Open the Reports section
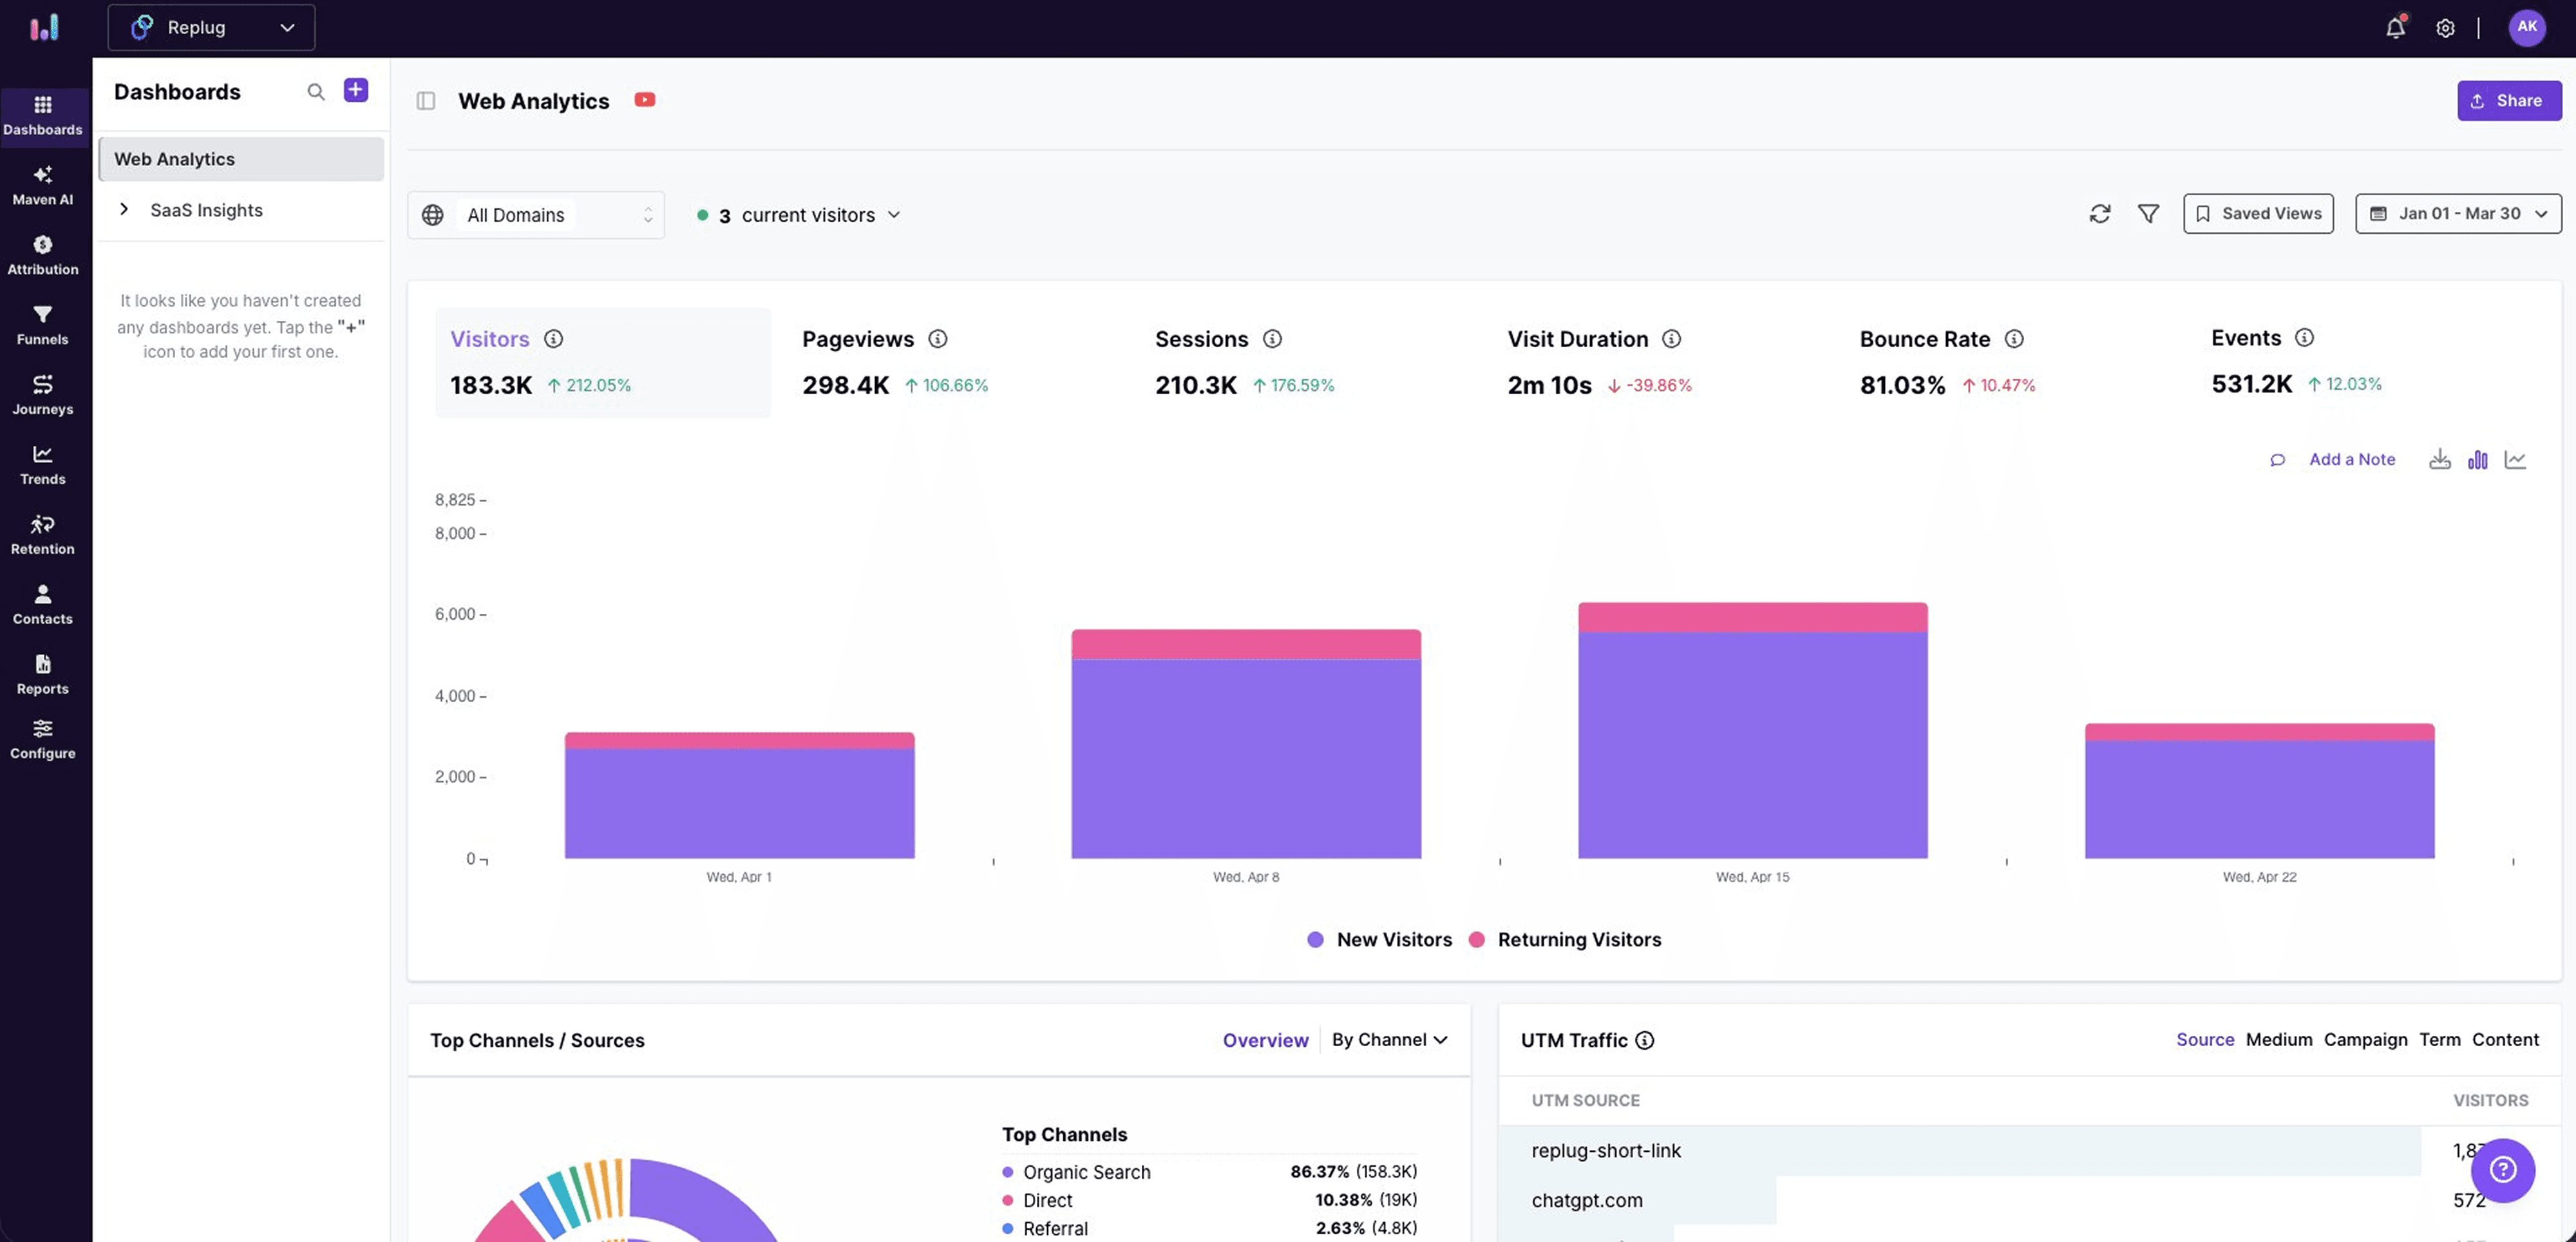Image resolution: width=2576 pixels, height=1242 pixels. tap(43, 676)
